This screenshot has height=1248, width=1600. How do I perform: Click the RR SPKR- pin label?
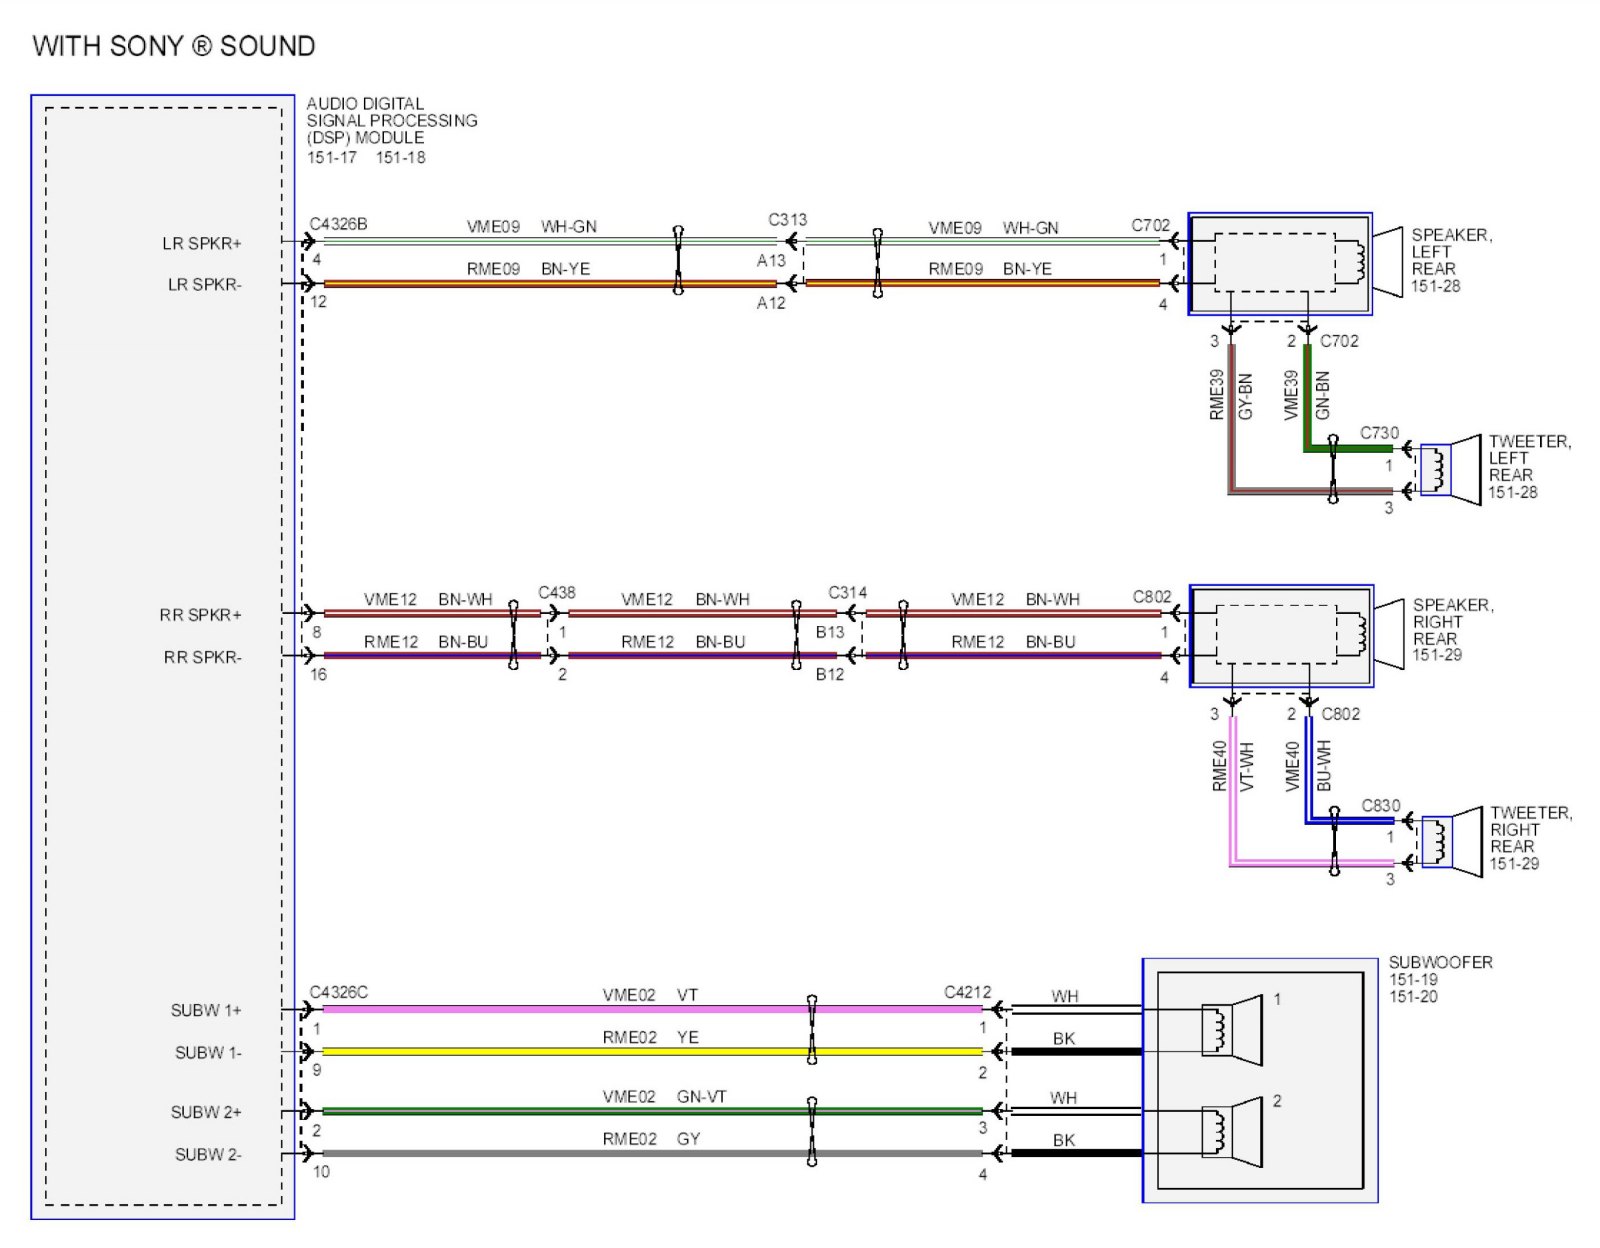pyautogui.click(x=203, y=657)
